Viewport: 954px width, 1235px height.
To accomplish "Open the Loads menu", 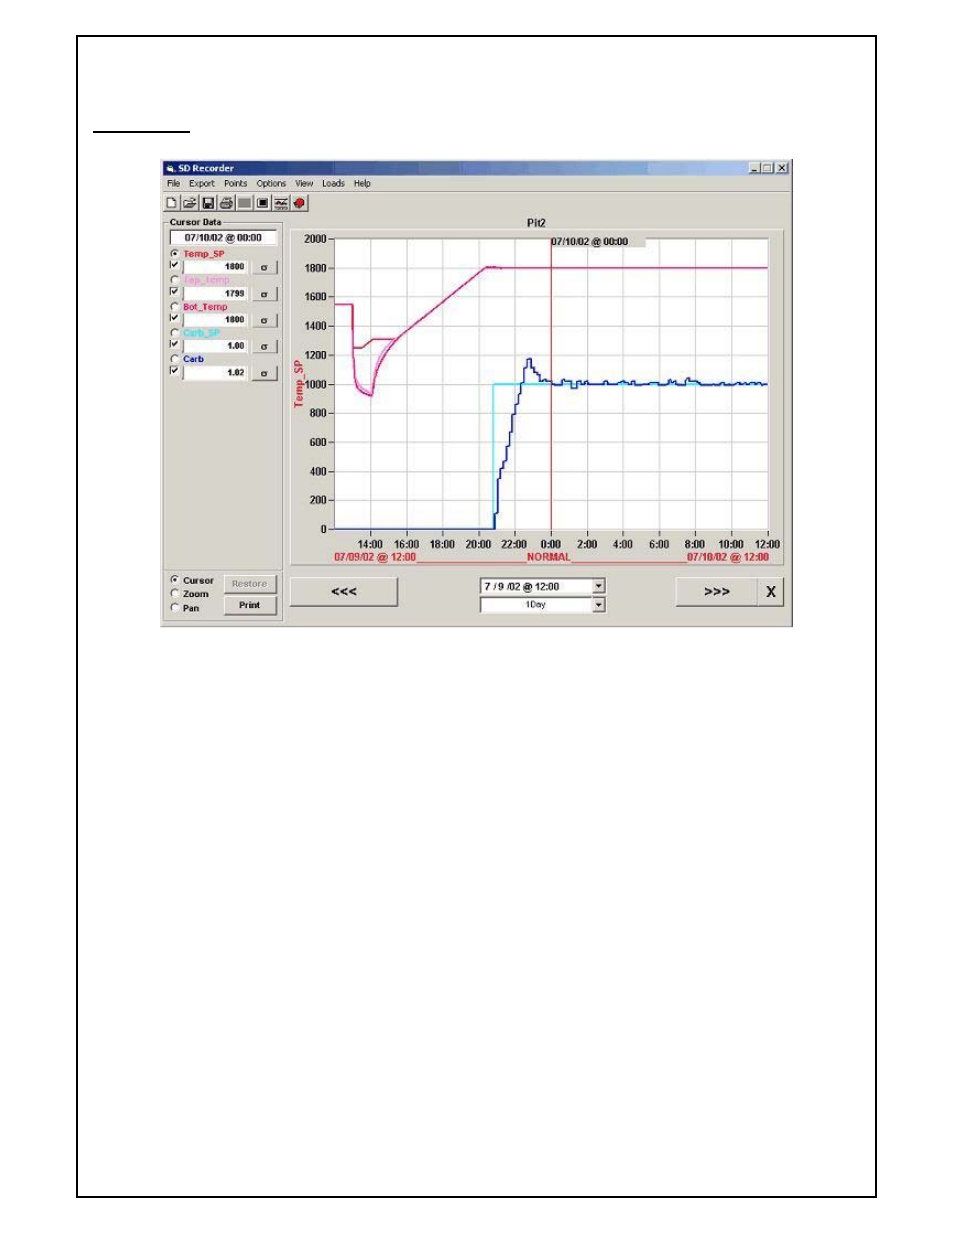I will 333,184.
